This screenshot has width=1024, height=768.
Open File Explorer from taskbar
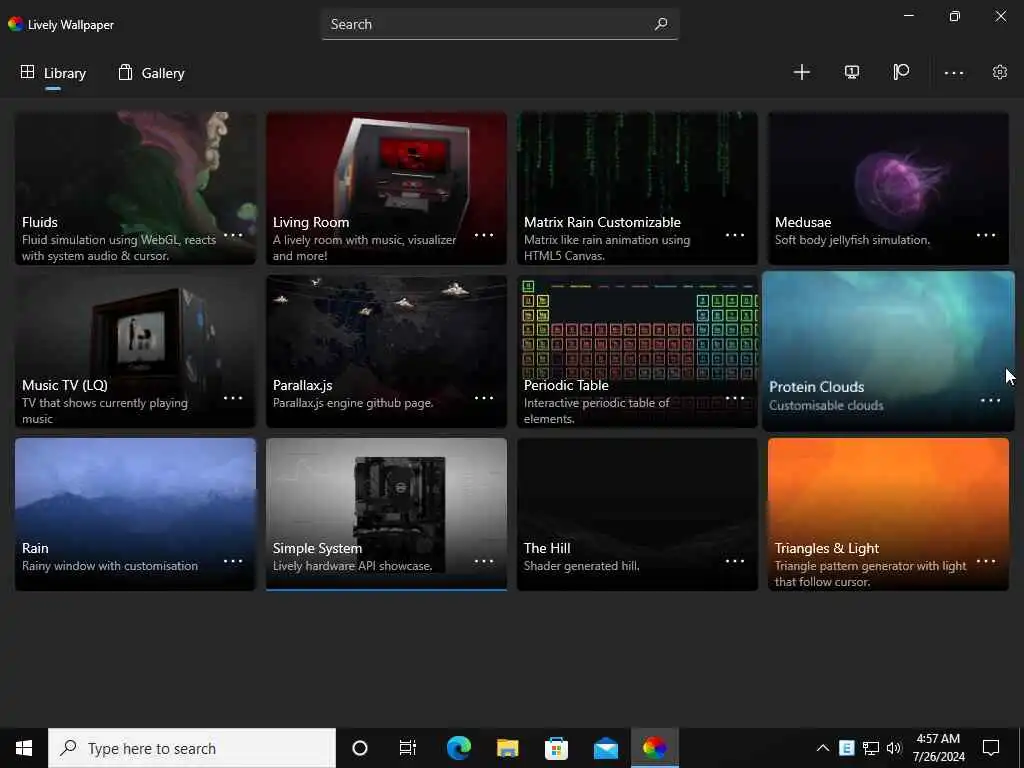(507, 748)
